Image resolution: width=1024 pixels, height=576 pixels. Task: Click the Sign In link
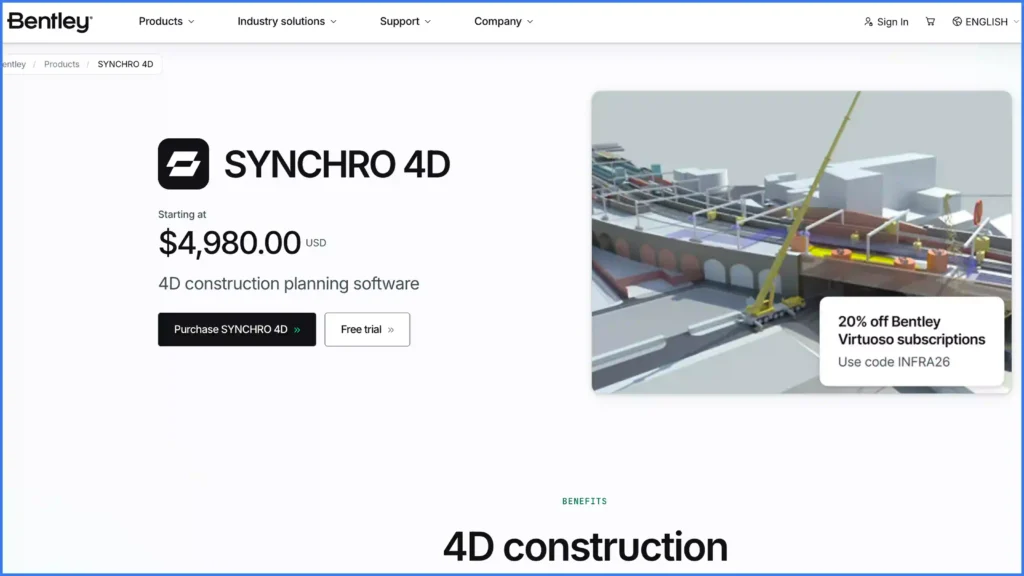pos(886,22)
